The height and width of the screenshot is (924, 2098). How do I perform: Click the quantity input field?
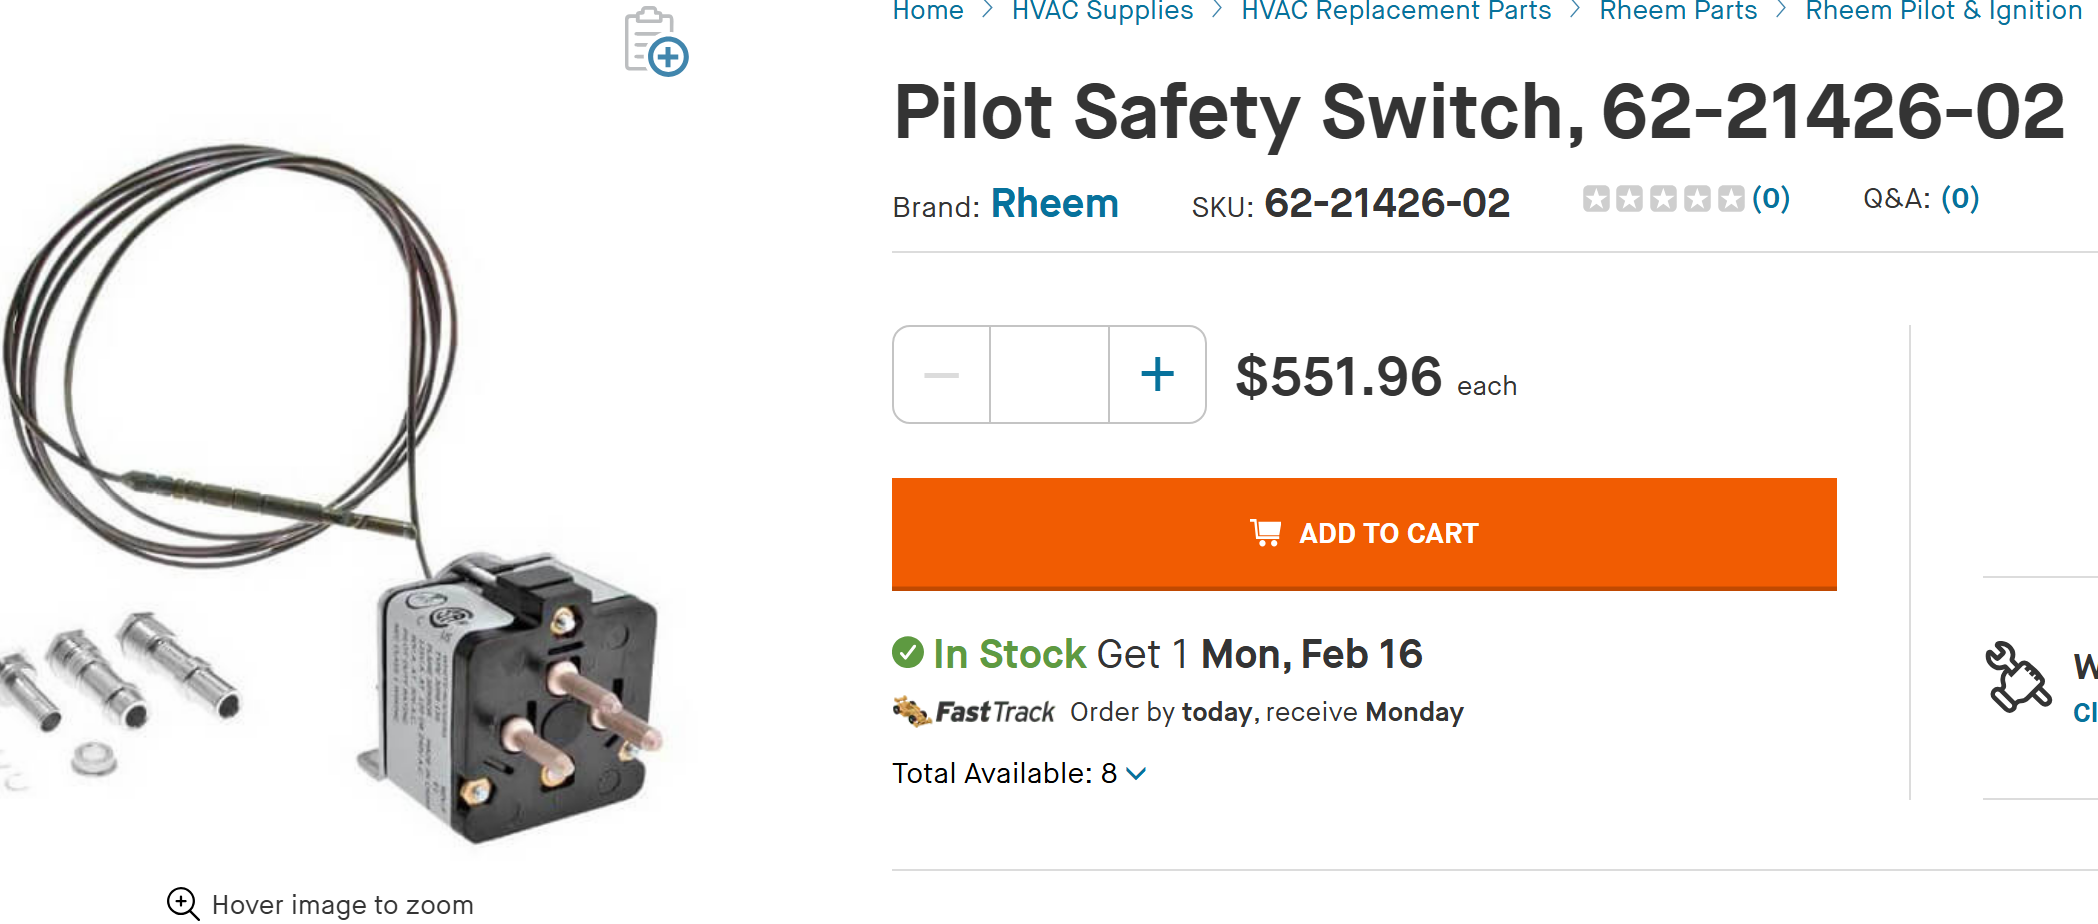click(1049, 375)
